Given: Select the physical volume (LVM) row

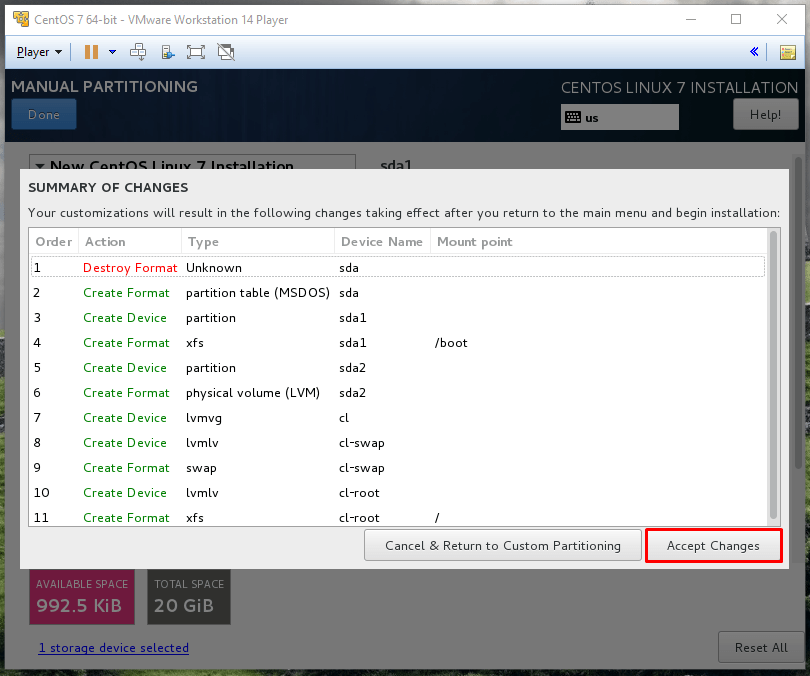Looking at the screenshot, I should click(398, 392).
